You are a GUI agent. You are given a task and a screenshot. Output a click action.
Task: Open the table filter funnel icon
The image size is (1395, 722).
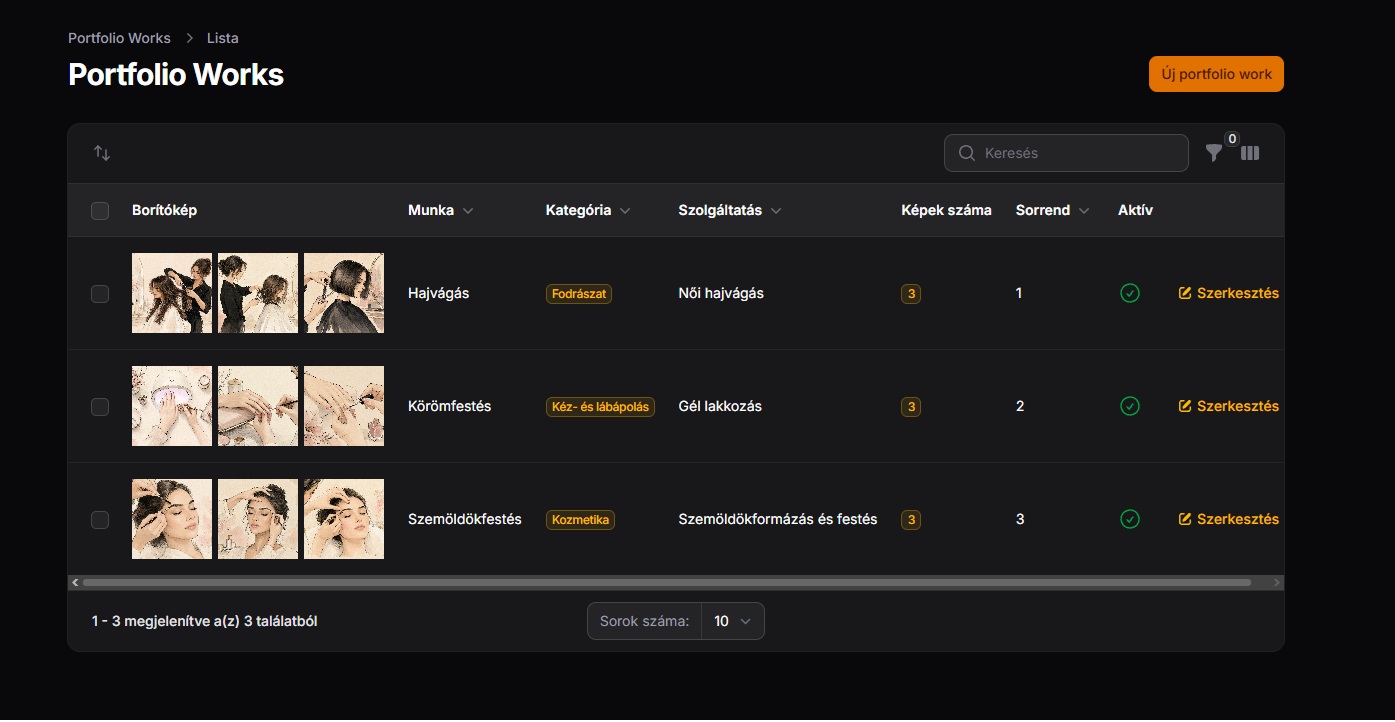pos(1213,153)
